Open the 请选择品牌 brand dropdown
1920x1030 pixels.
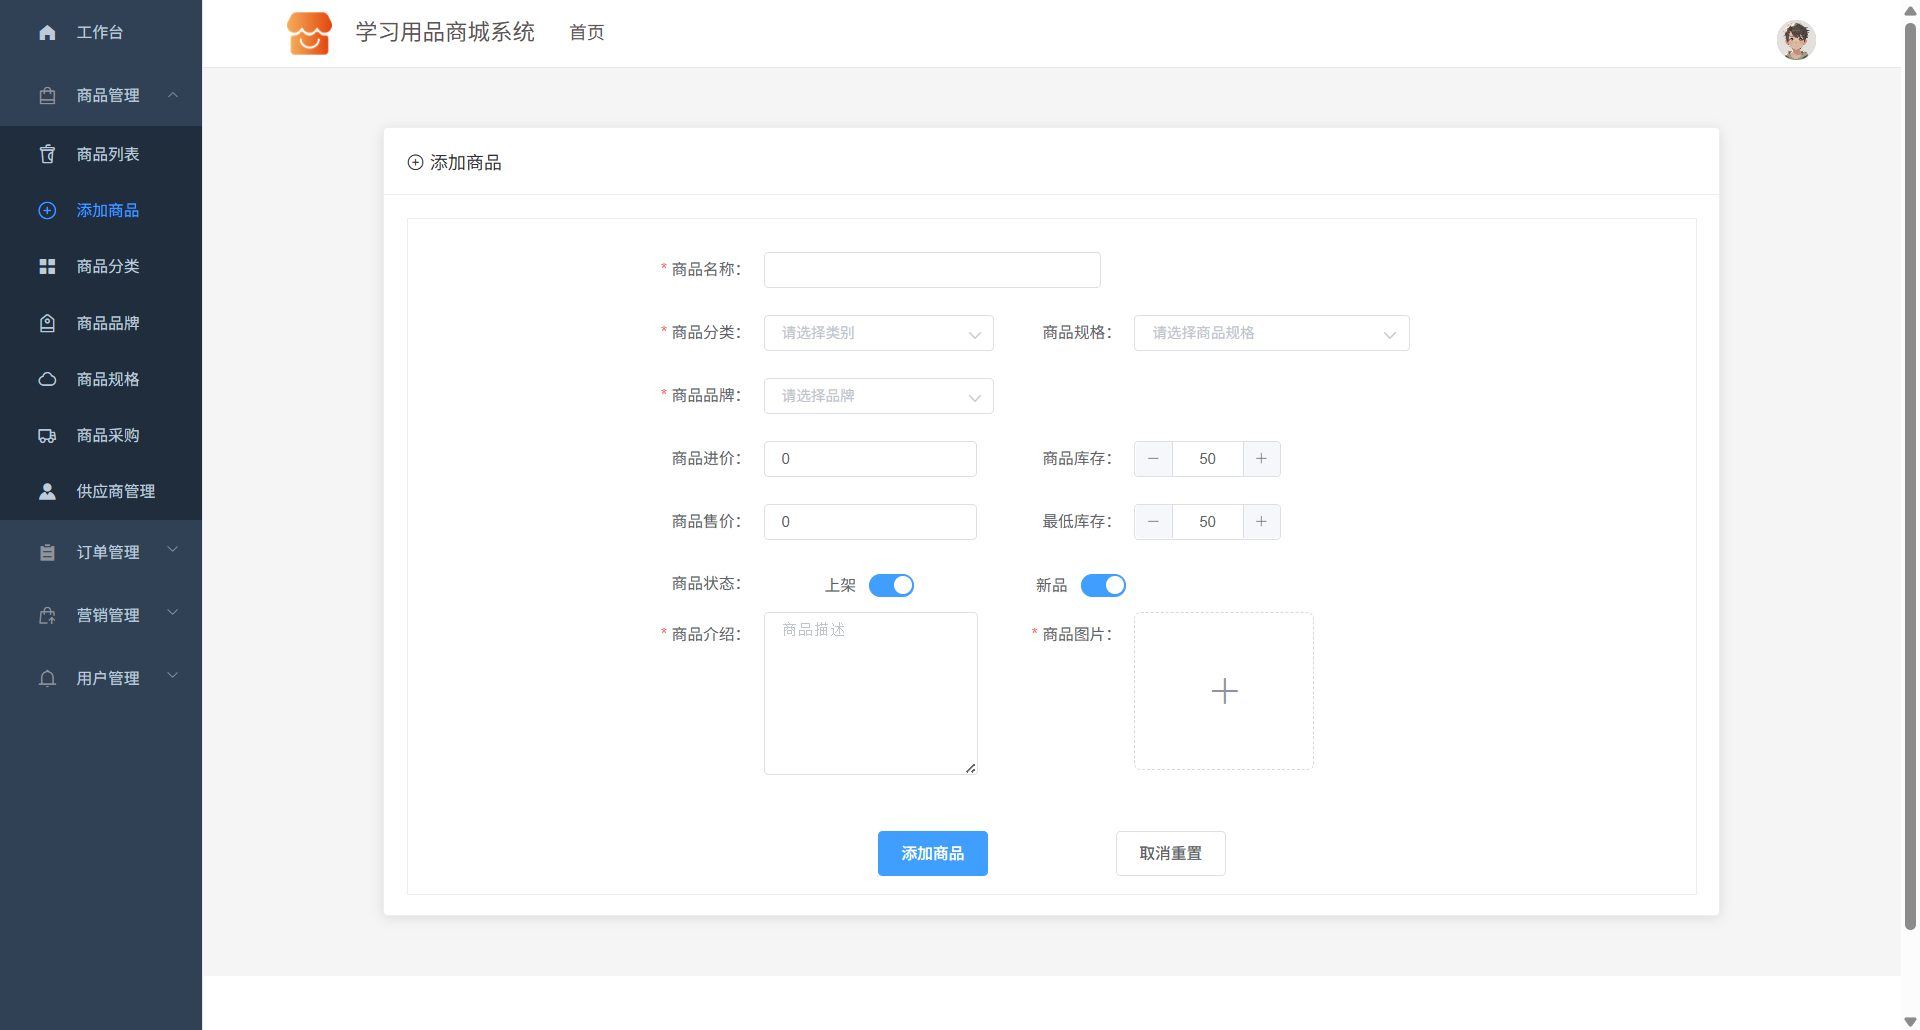coord(878,396)
